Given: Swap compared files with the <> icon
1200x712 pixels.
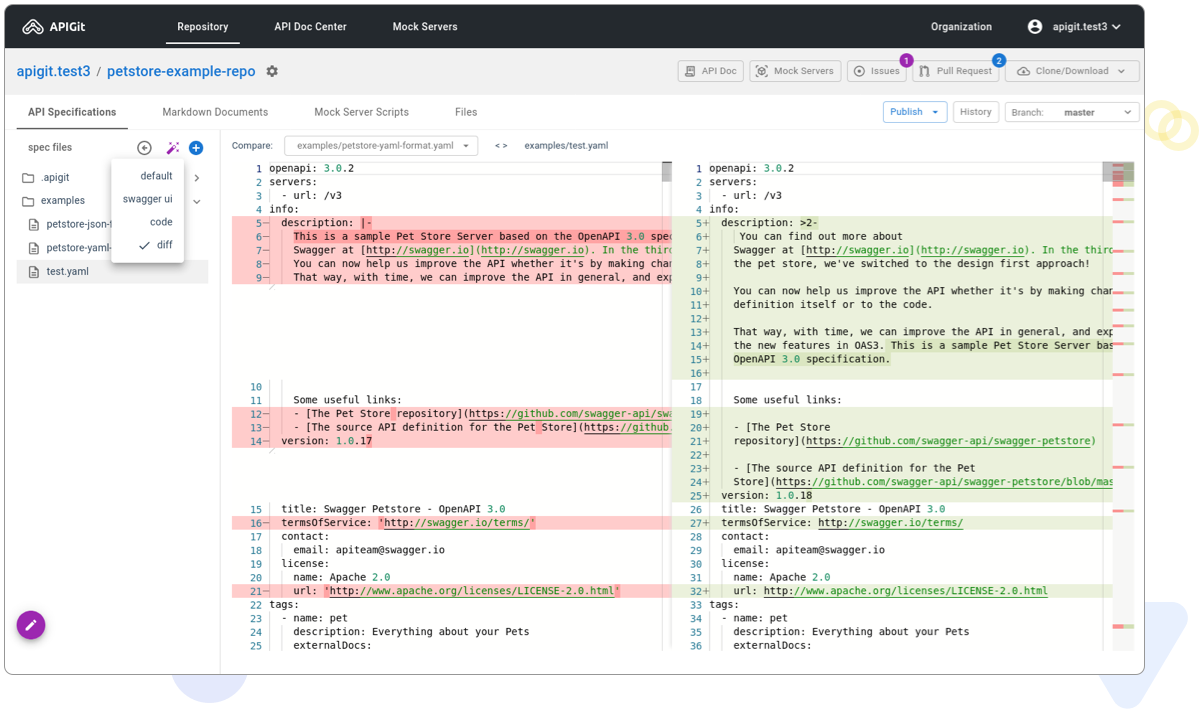Looking at the screenshot, I should pyautogui.click(x=501, y=146).
